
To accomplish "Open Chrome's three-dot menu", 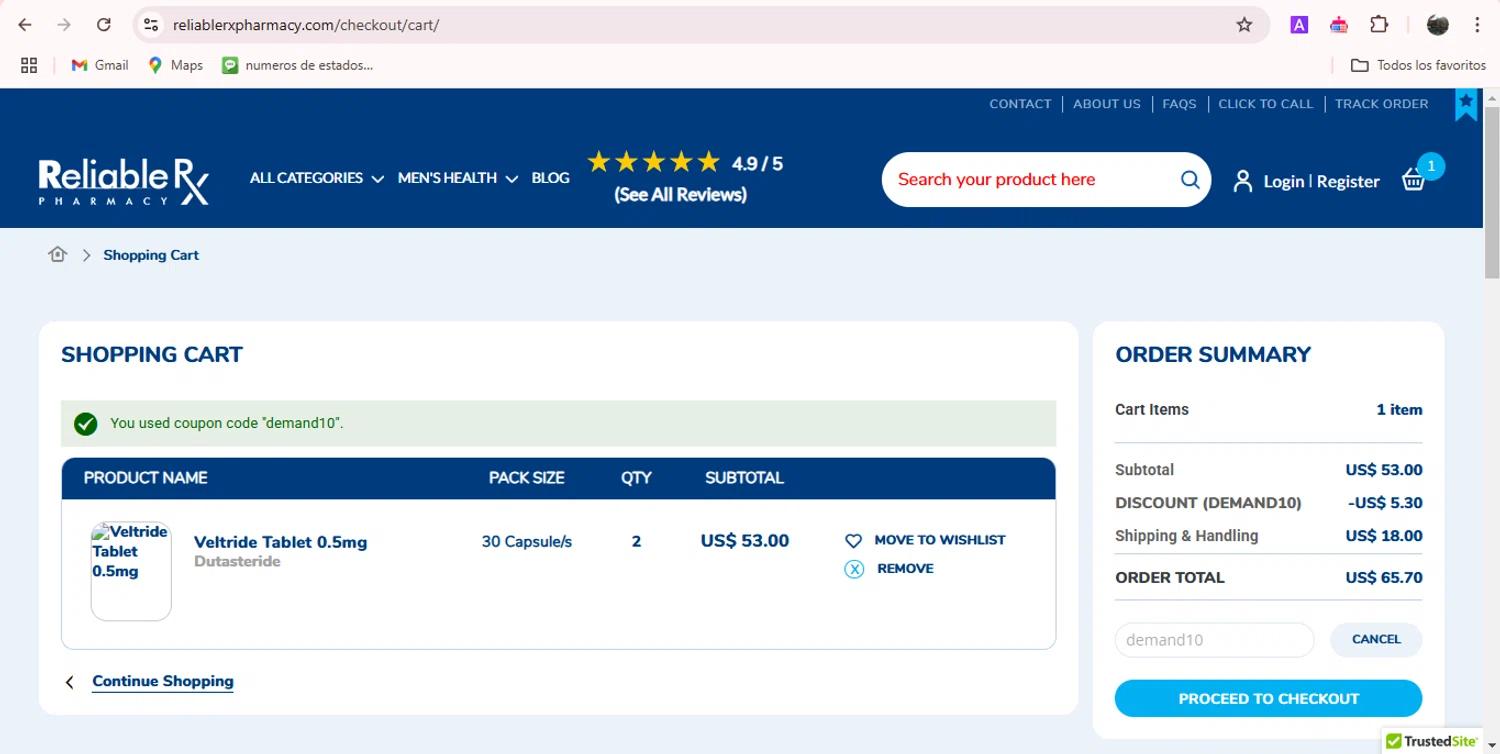I will click(x=1477, y=25).
